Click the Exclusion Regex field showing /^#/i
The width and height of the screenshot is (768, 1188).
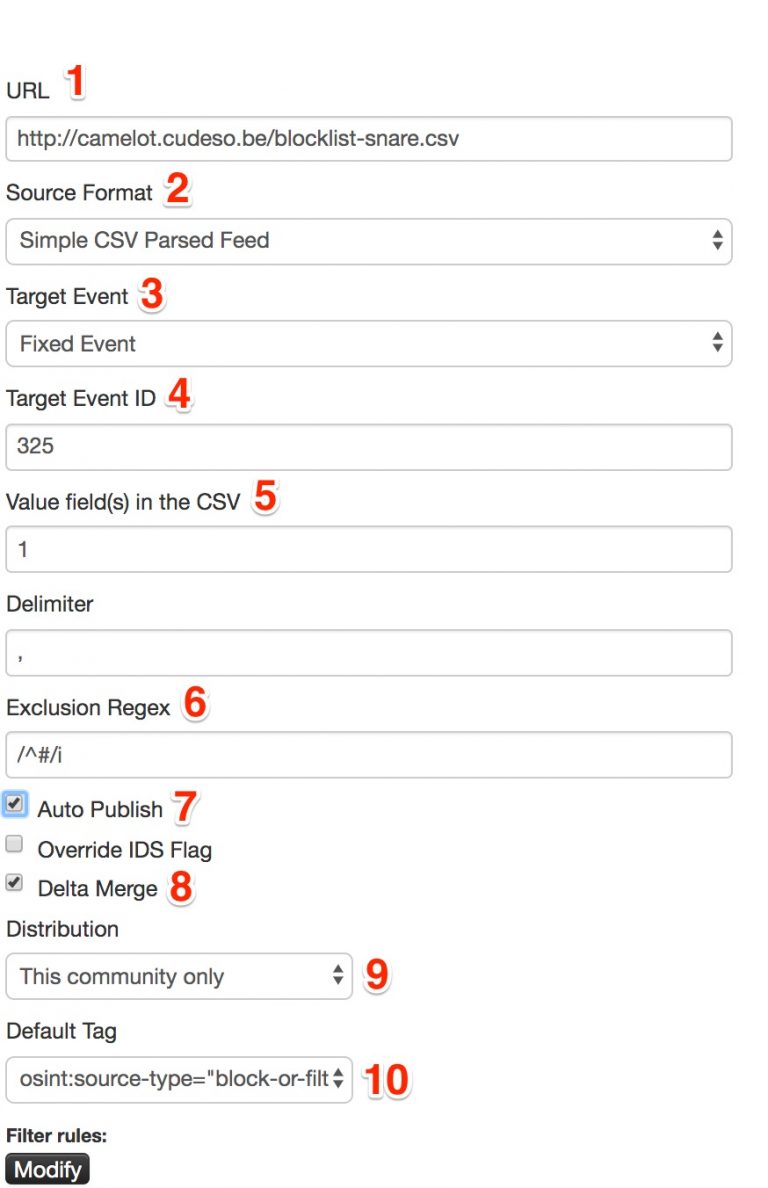[x=370, y=755]
